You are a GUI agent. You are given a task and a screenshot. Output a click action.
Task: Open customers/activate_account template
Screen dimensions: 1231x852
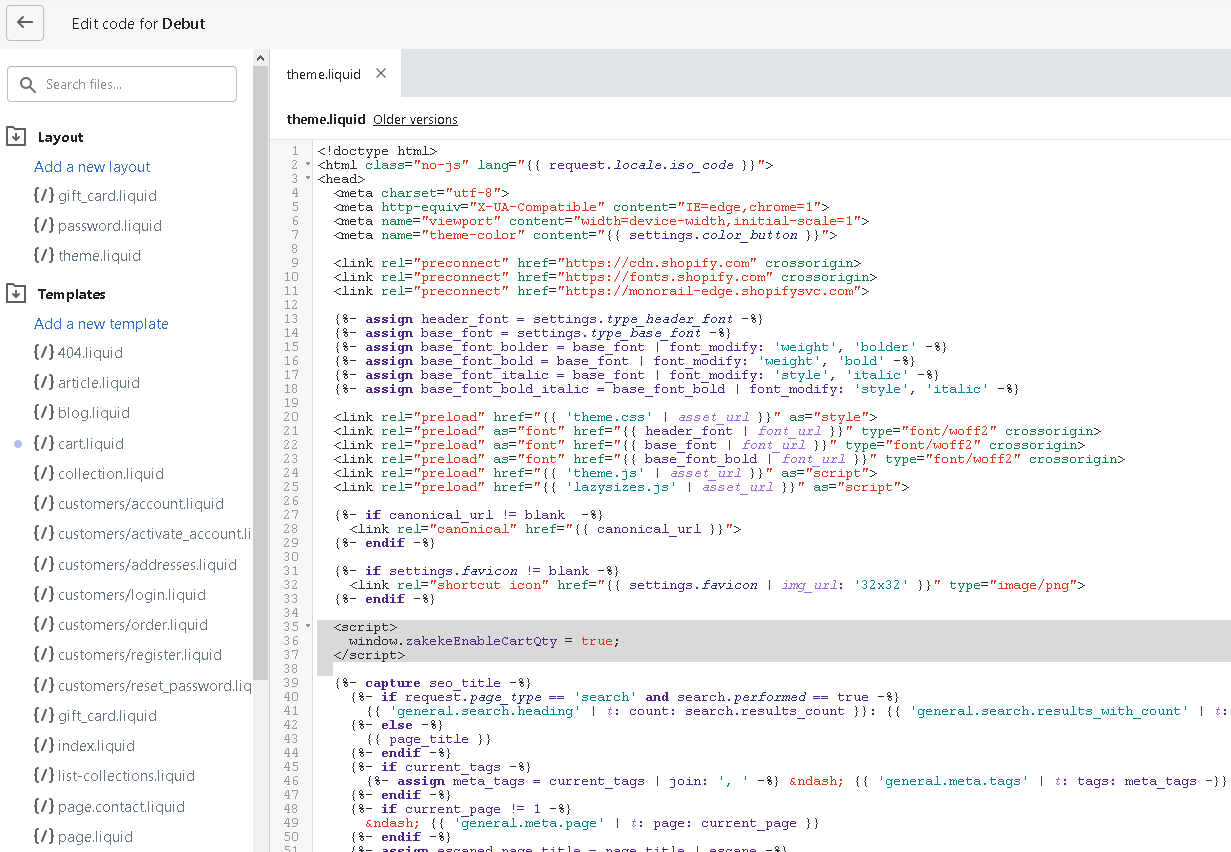[x=155, y=534]
